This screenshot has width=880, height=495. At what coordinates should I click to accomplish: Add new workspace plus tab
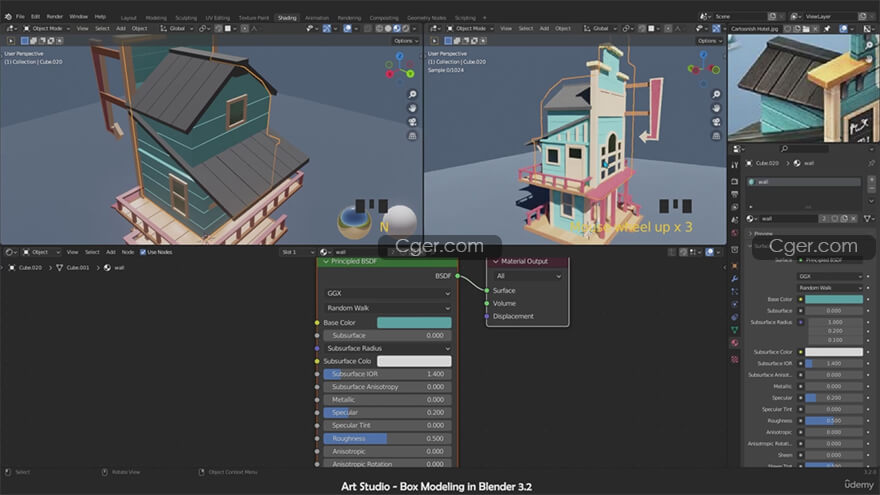[x=485, y=18]
